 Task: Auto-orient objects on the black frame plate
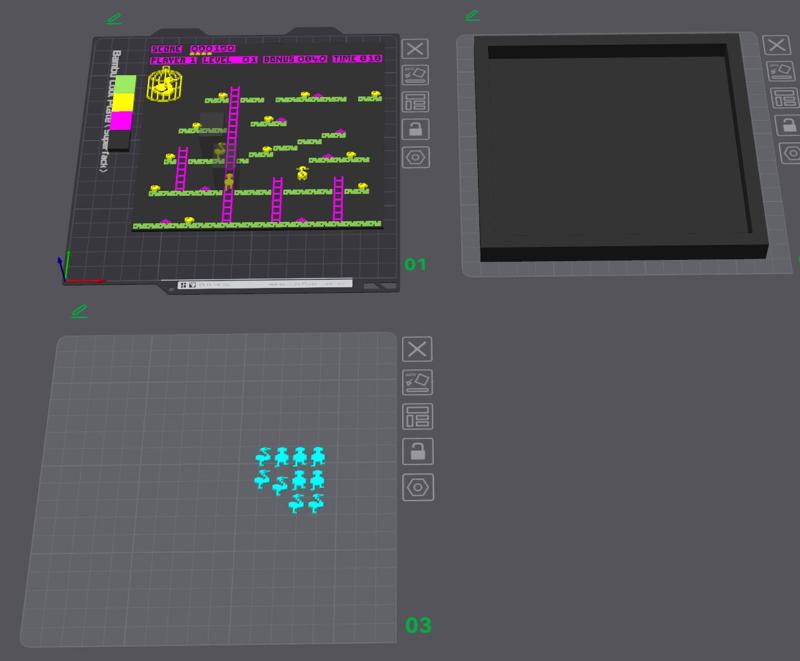(781, 71)
